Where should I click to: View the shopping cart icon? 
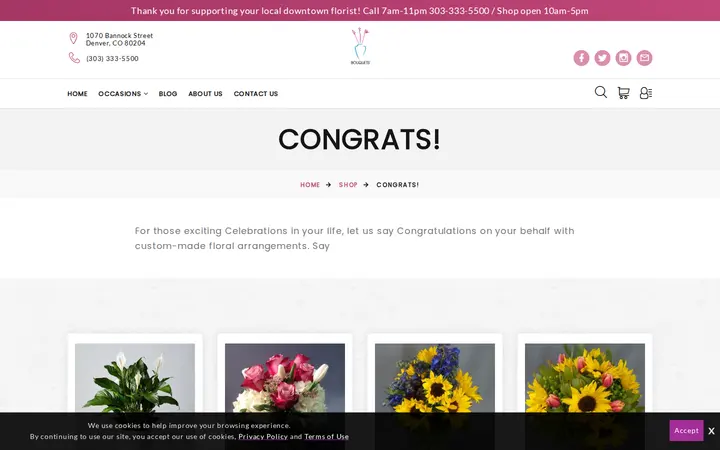point(623,93)
